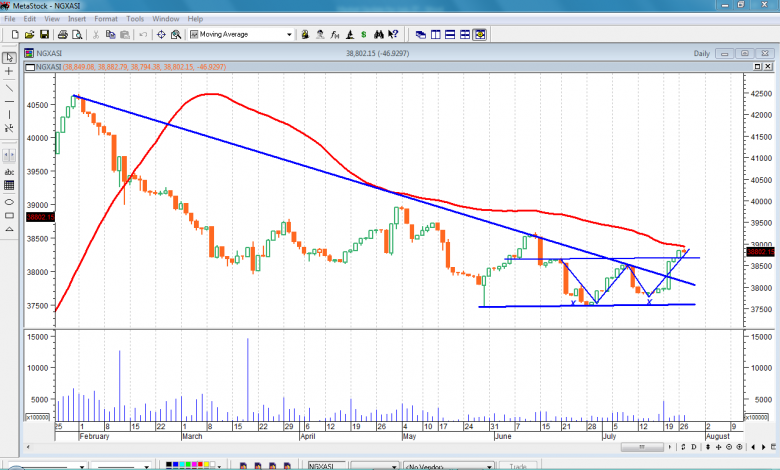
Task: Open the Moving Average indicator dropdown
Action: click(289, 34)
